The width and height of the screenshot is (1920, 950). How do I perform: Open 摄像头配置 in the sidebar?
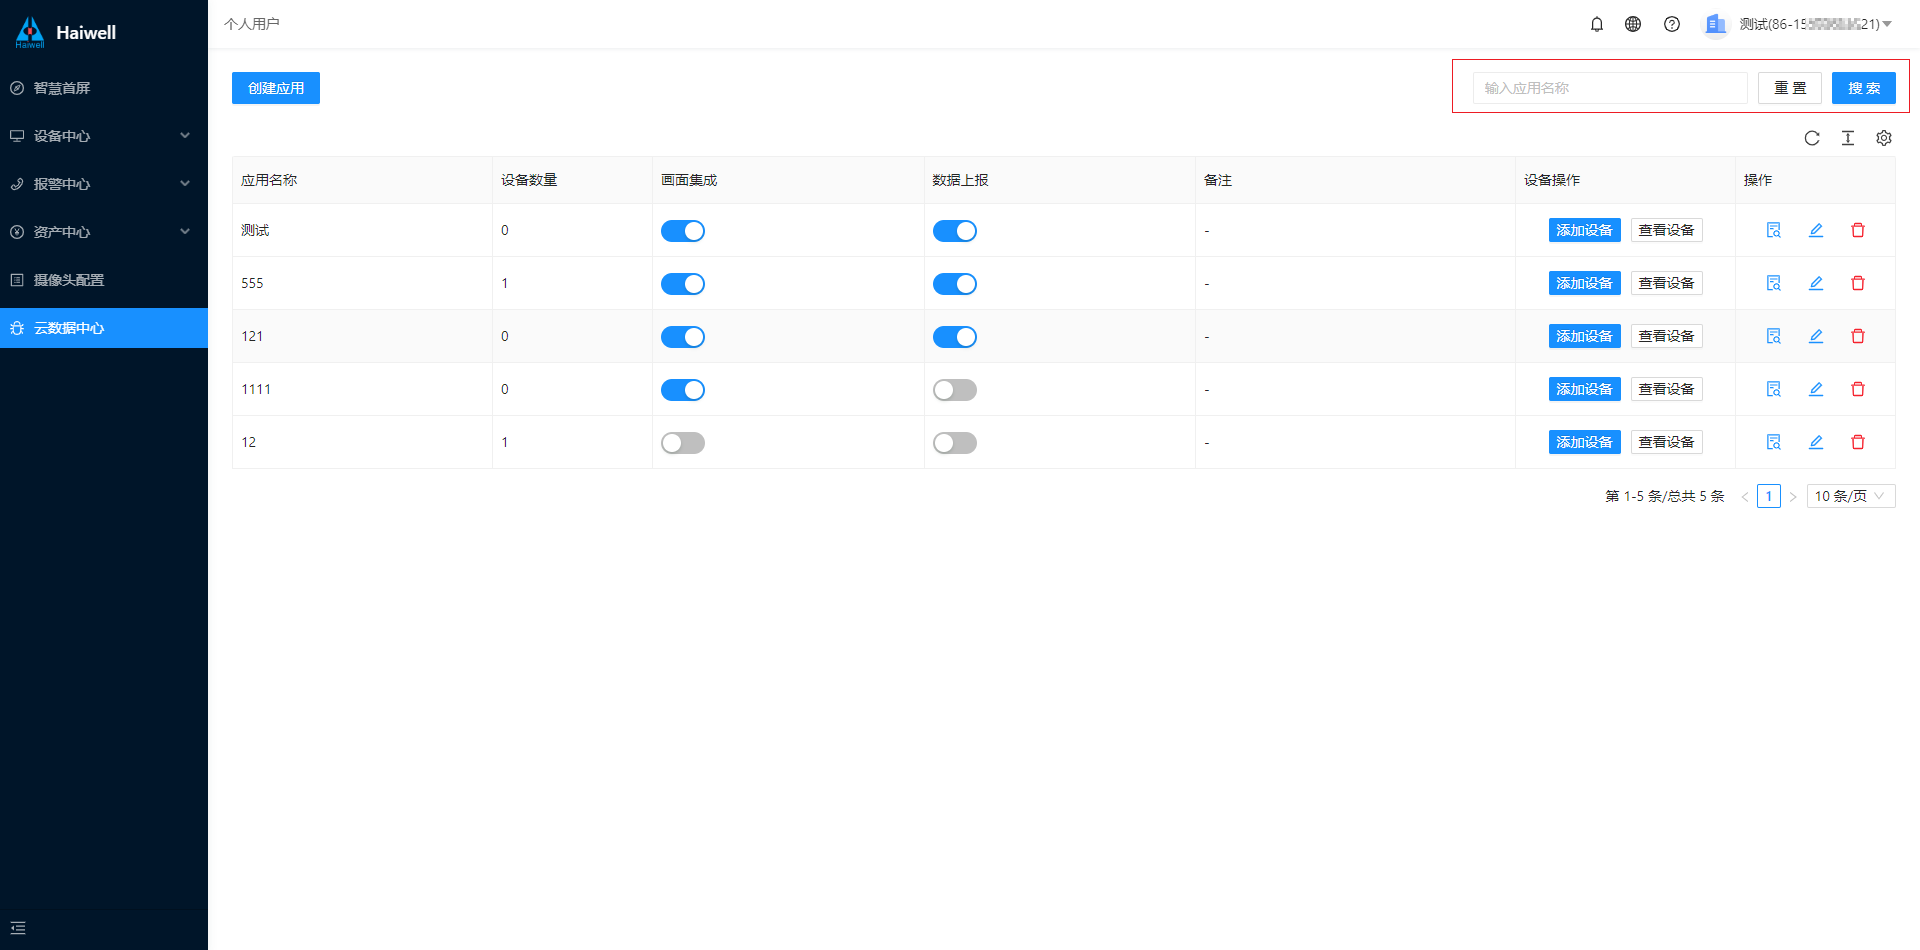pos(104,280)
